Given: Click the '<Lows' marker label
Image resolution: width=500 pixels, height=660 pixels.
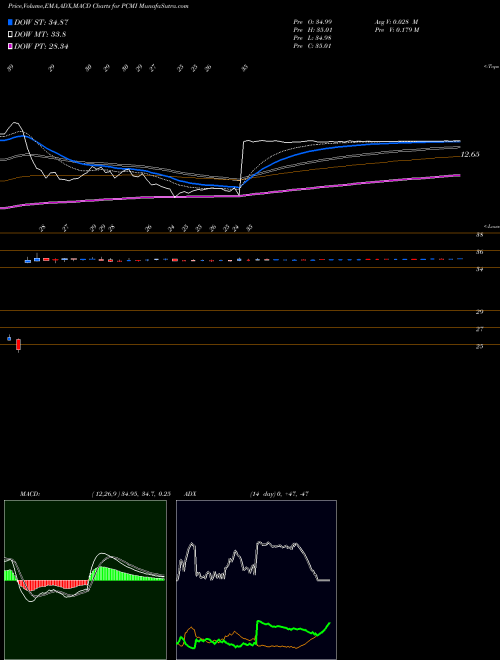Looking at the screenshot, I should [x=492, y=226].
